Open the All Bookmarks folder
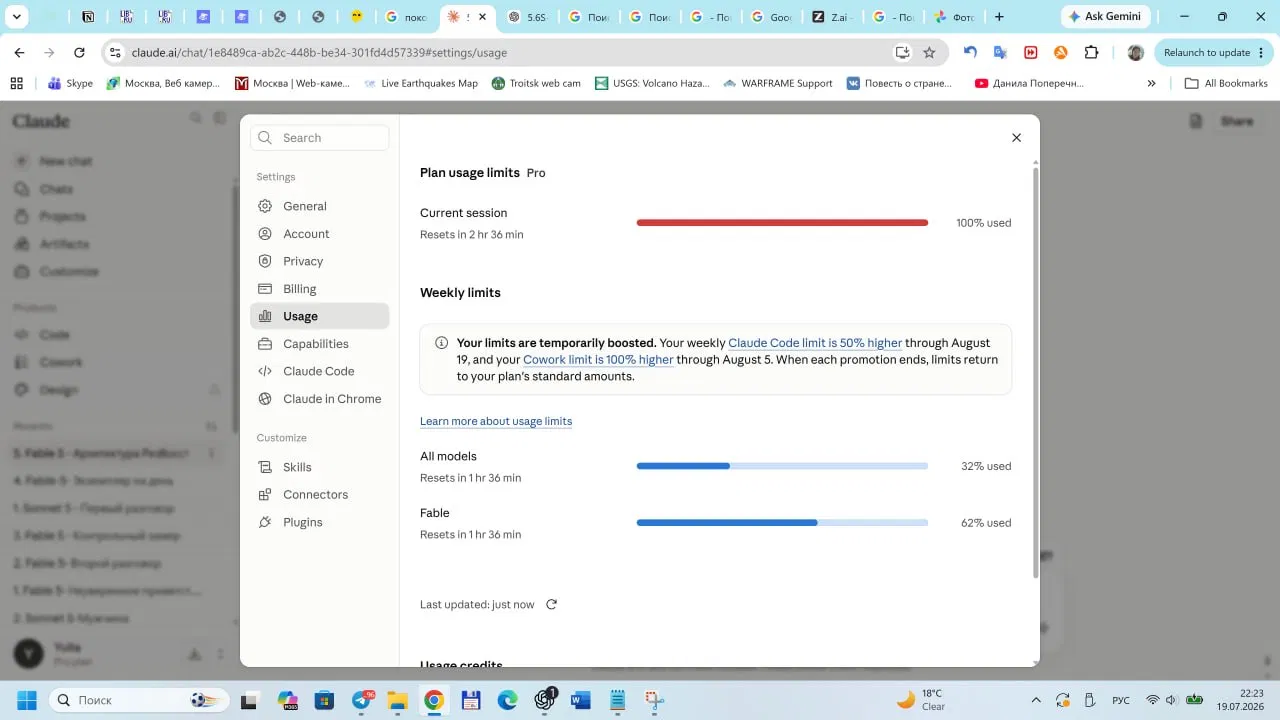 coord(1226,83)
